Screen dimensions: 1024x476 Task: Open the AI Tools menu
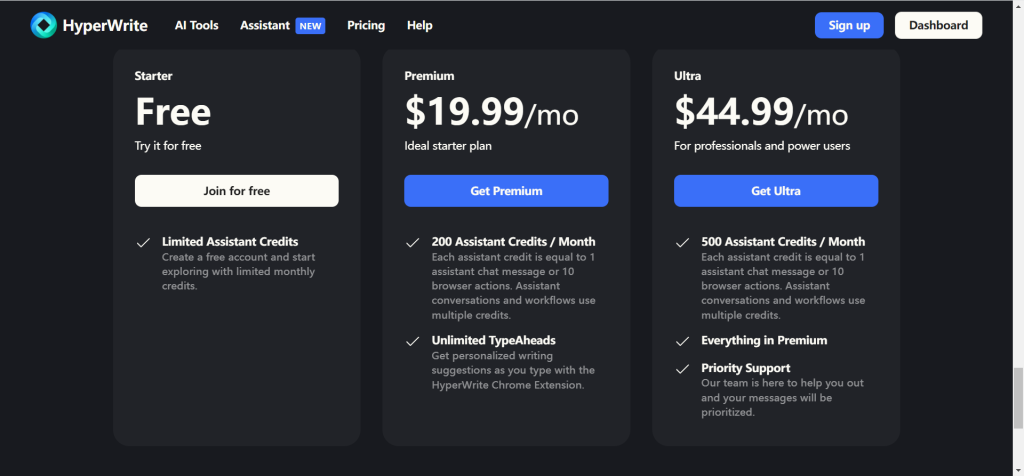(x=197, y=25)
